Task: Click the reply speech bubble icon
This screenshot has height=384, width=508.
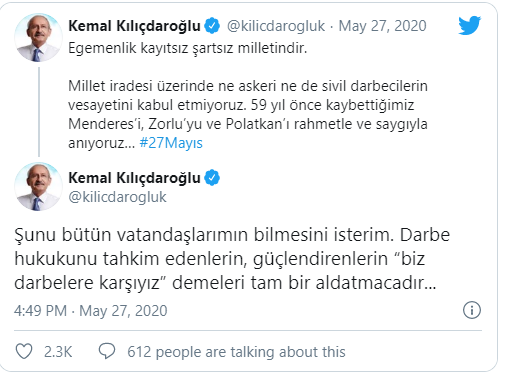Action: point(107,351)
